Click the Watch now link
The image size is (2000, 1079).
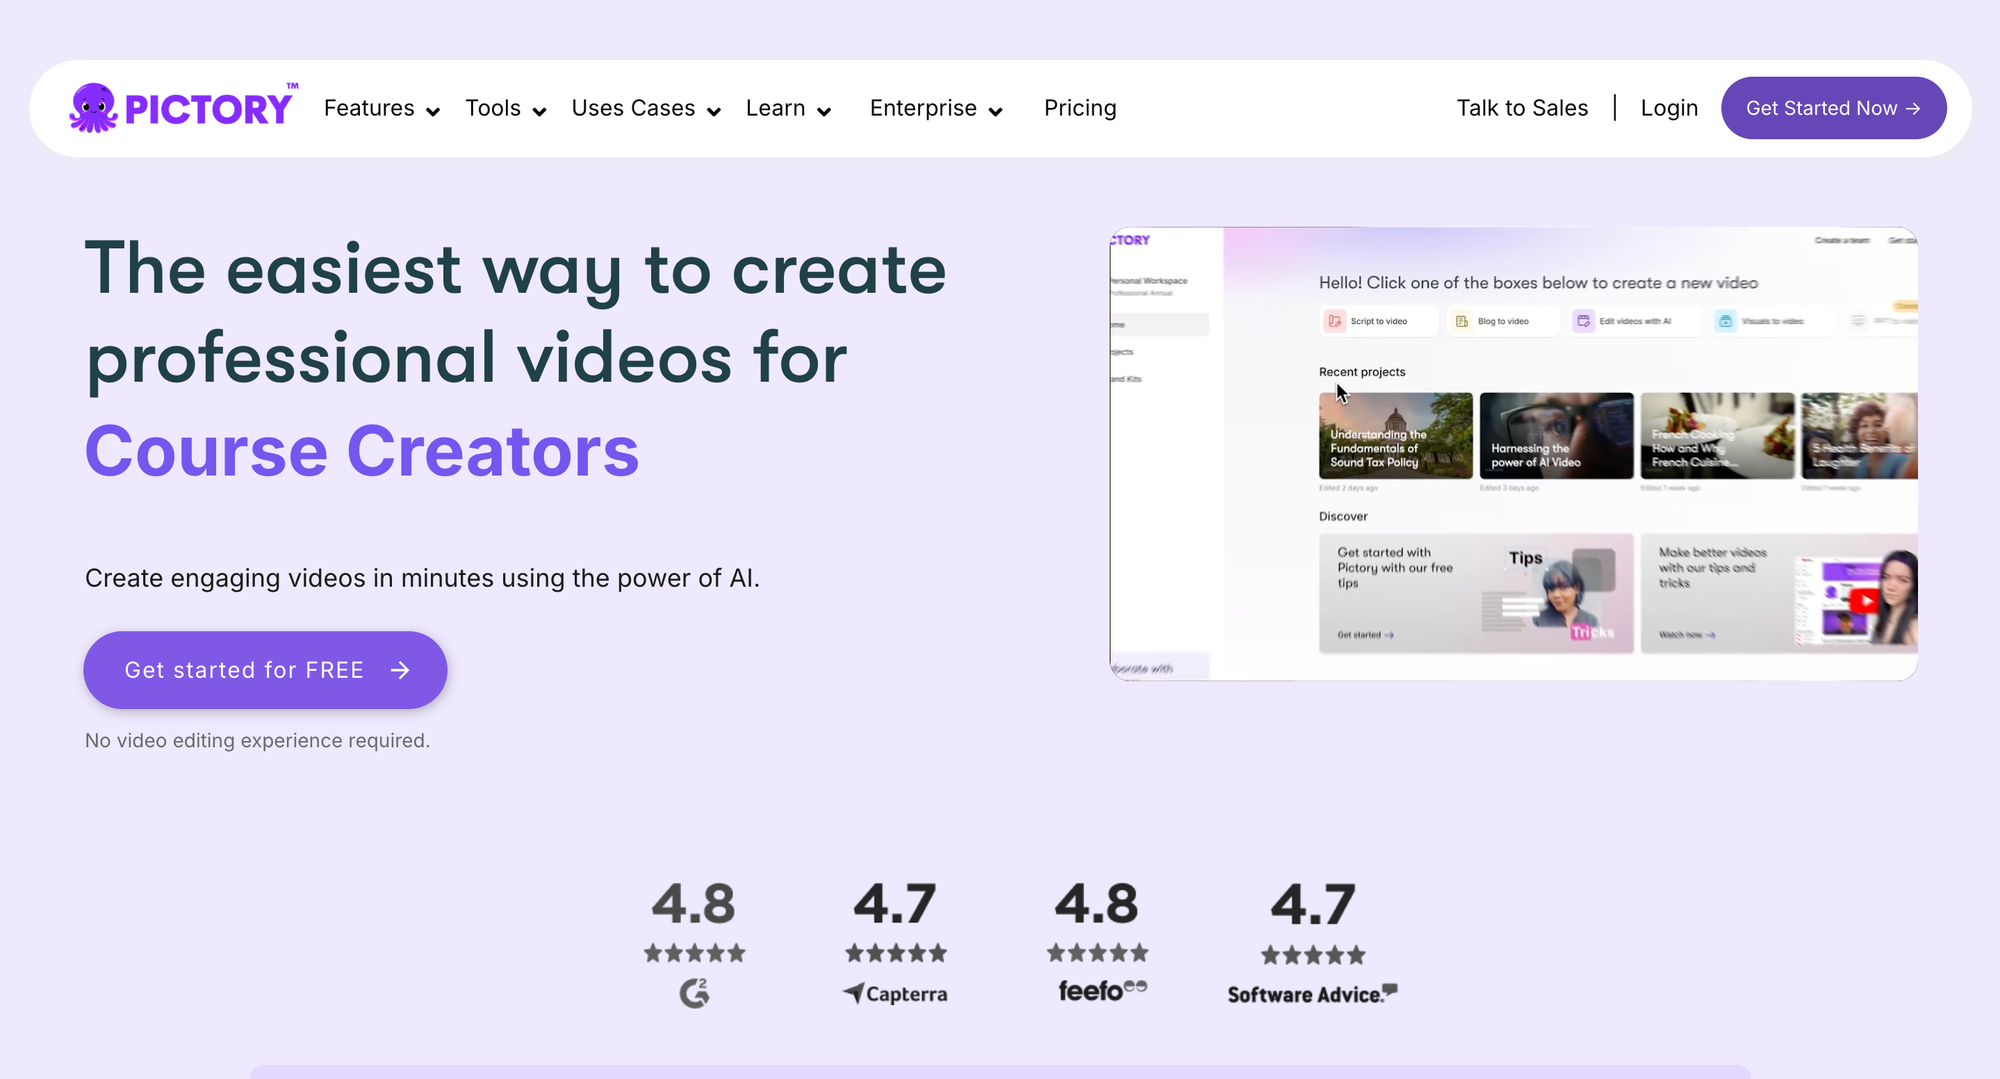pyautogui.click(x=1687, y=635)
